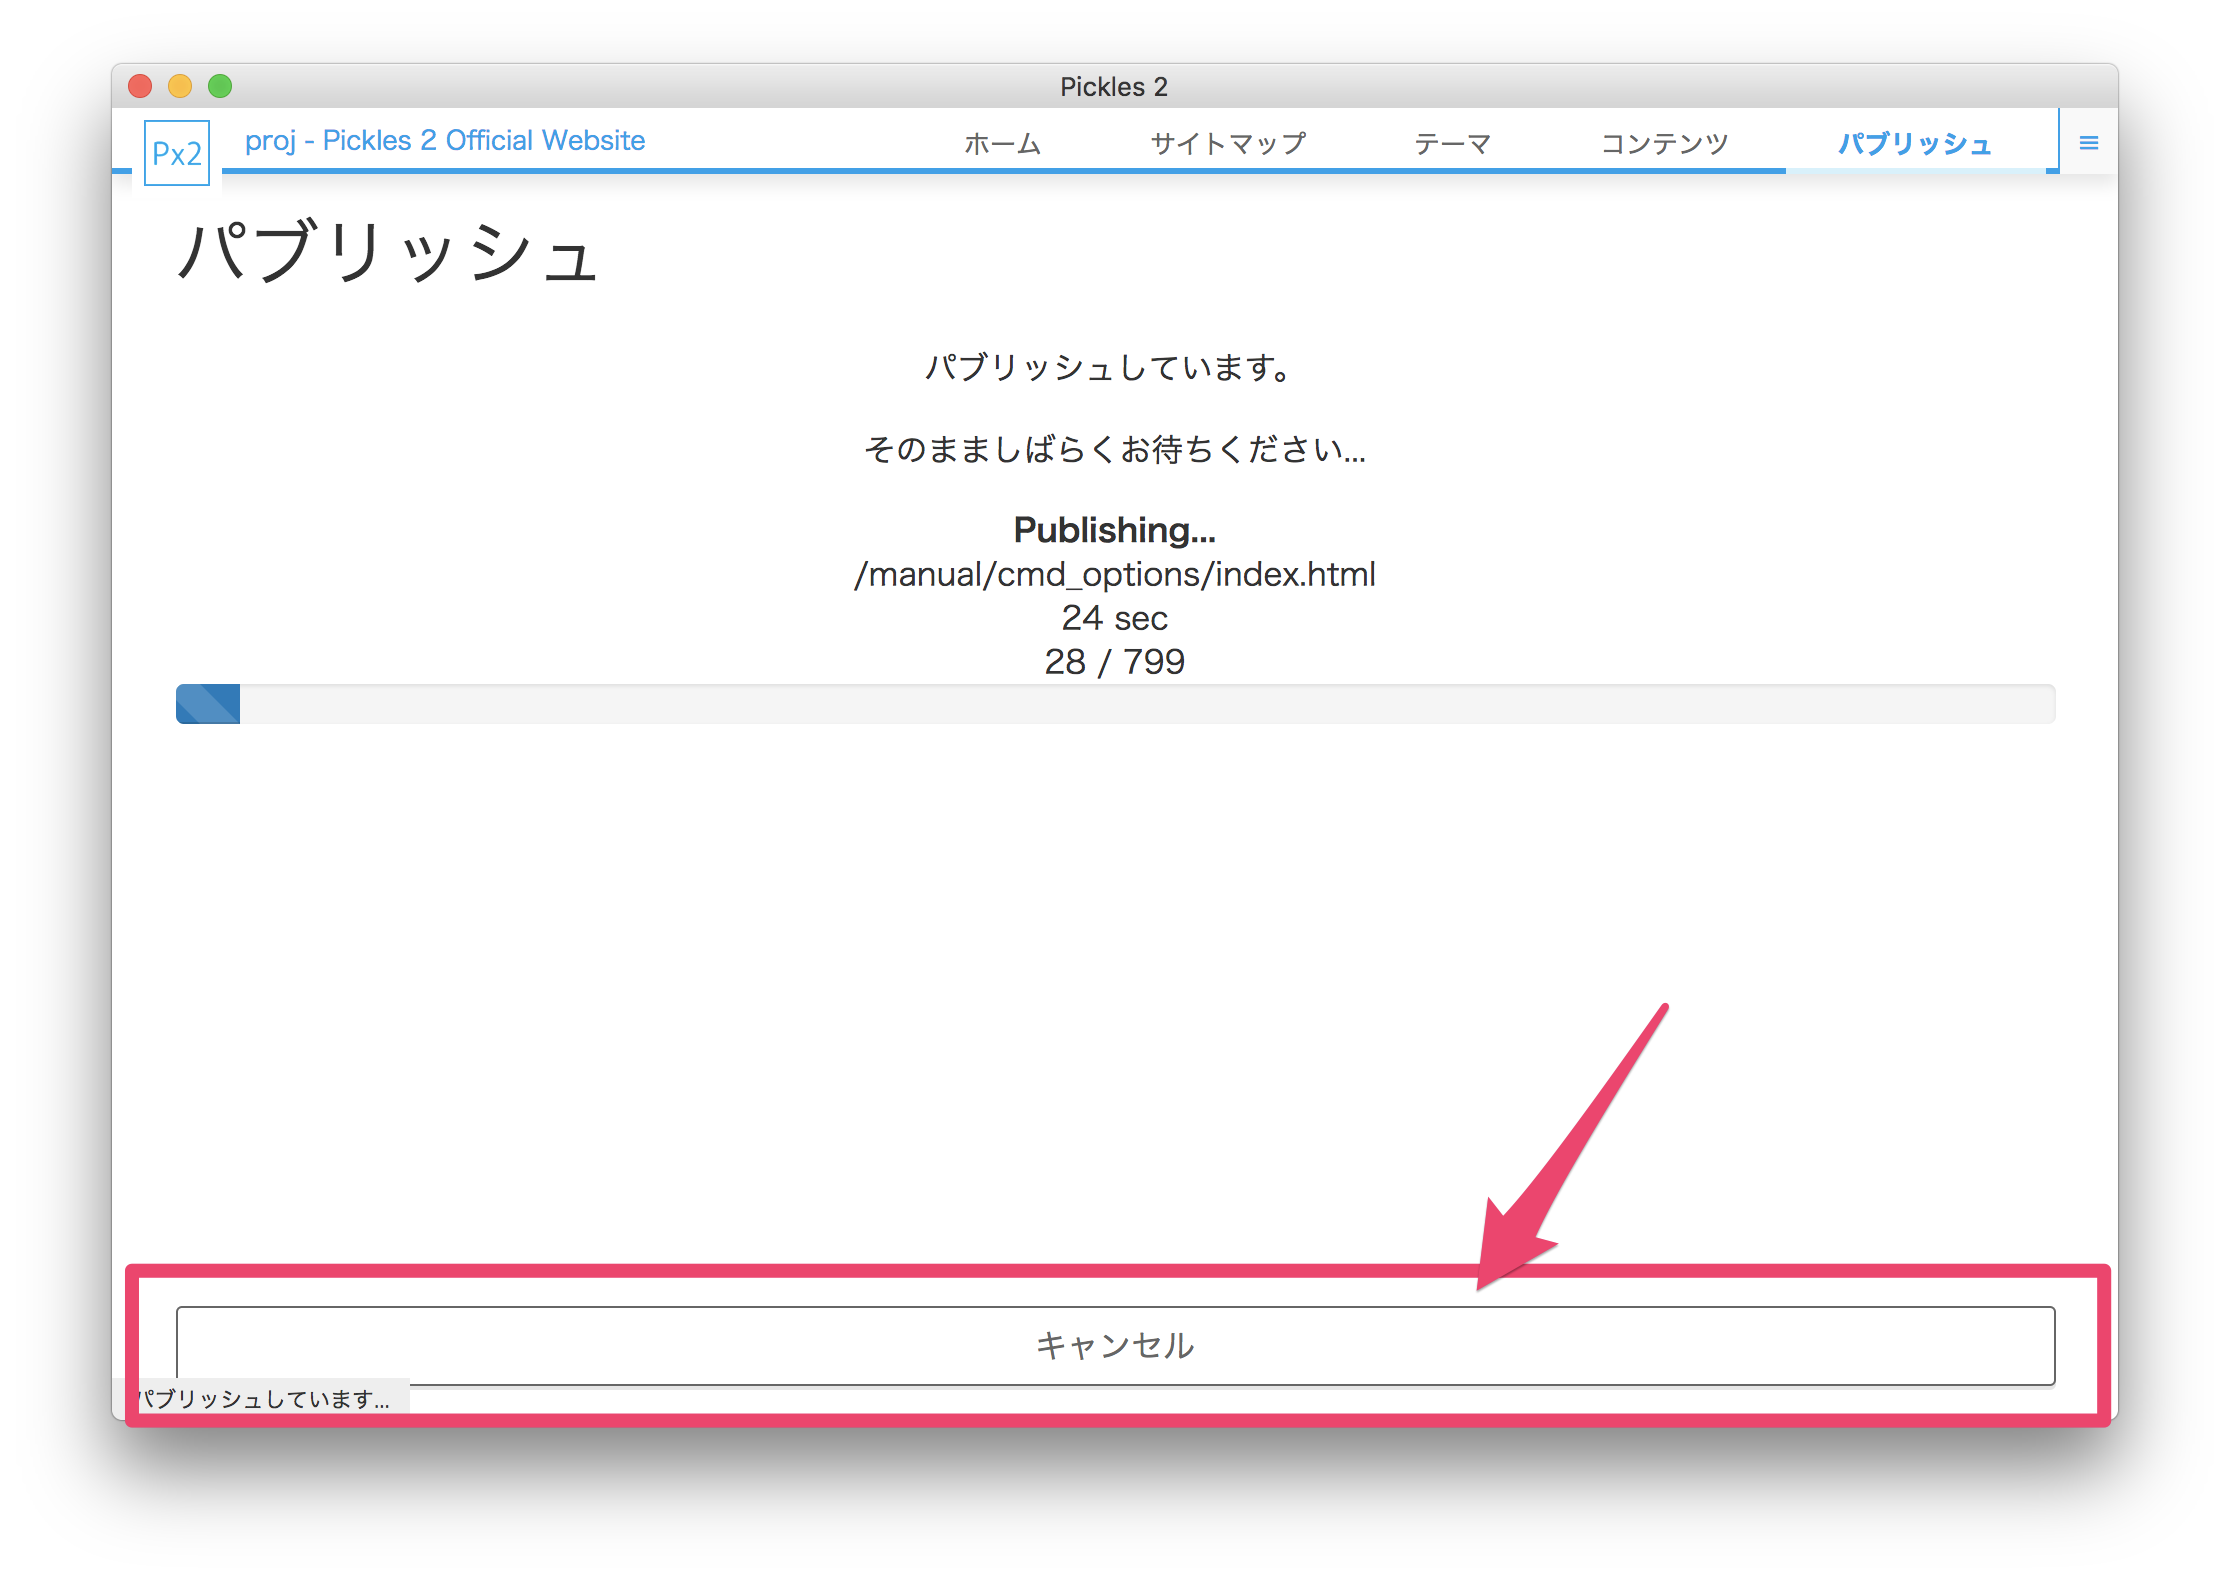2230x1580 pixels.
Task: Open proj - Pickles 2 Official Website link
Action: coord(445,140)
